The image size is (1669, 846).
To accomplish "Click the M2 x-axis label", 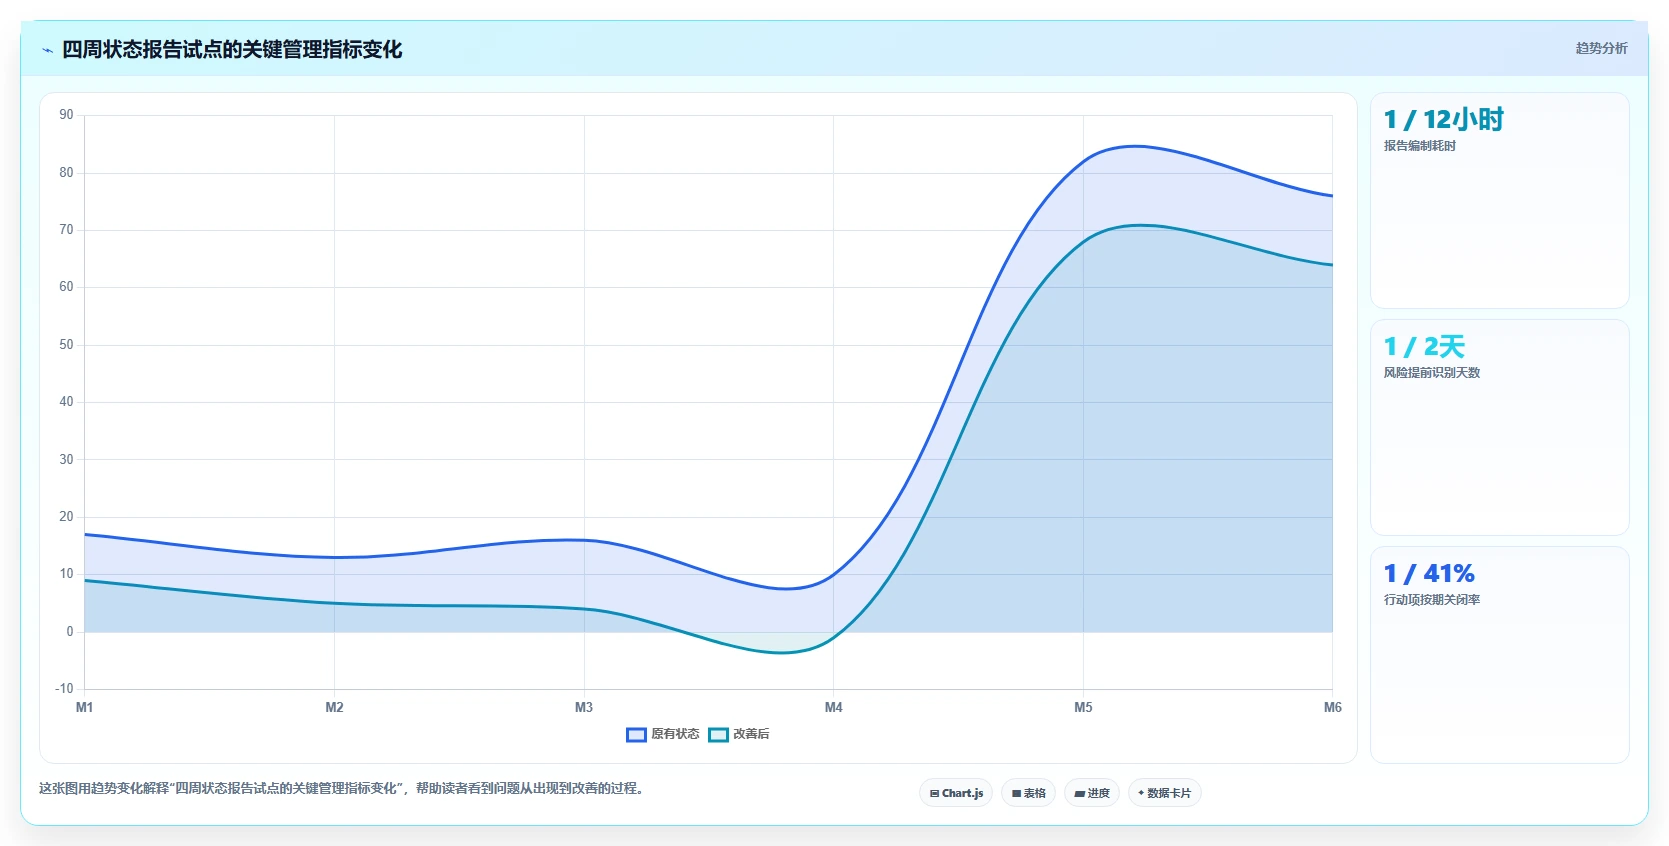I will click(x=334, y=707).
